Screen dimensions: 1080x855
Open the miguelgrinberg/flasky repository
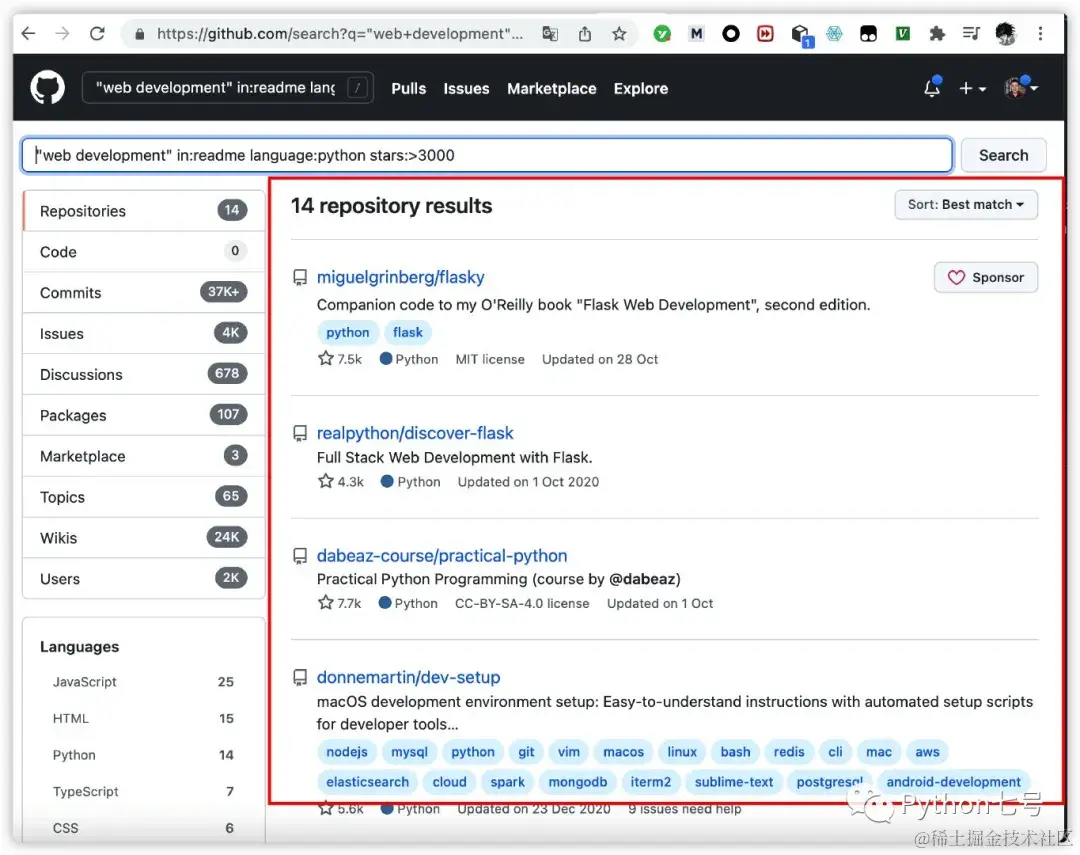pyautogui.click(x=400, y=277)
